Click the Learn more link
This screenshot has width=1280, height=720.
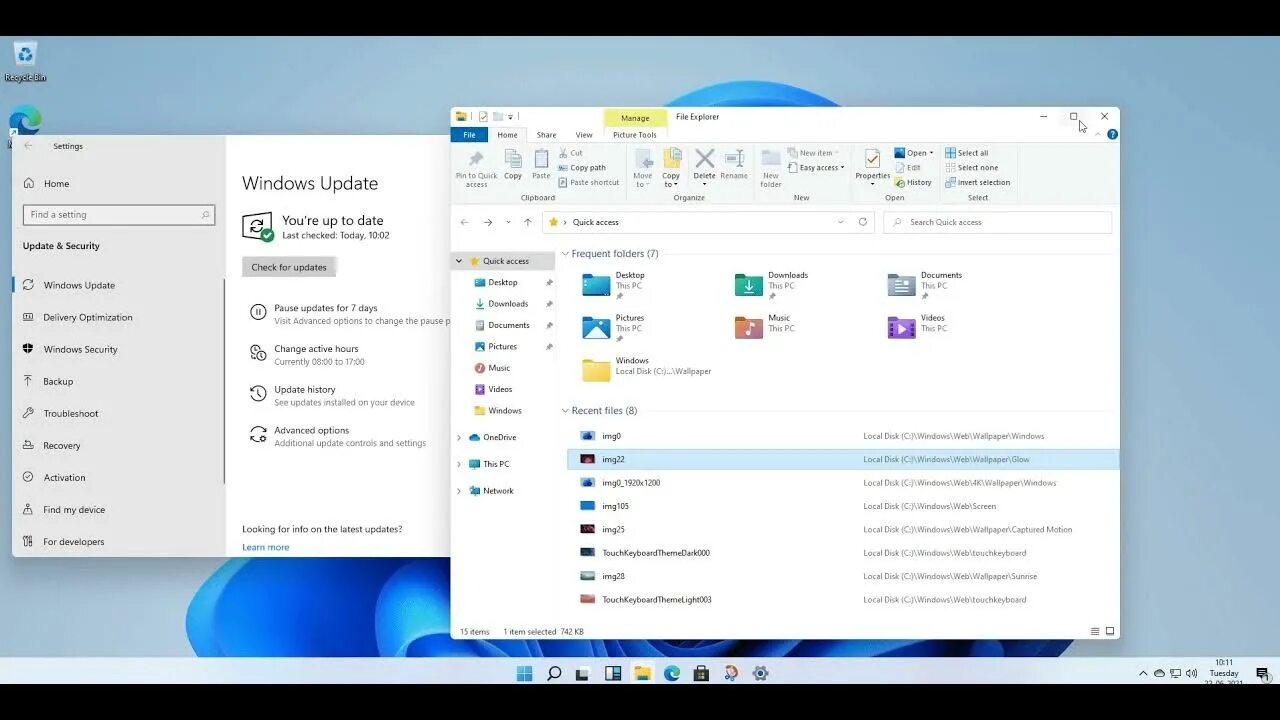pyautogui.click(x=265, y=547)
